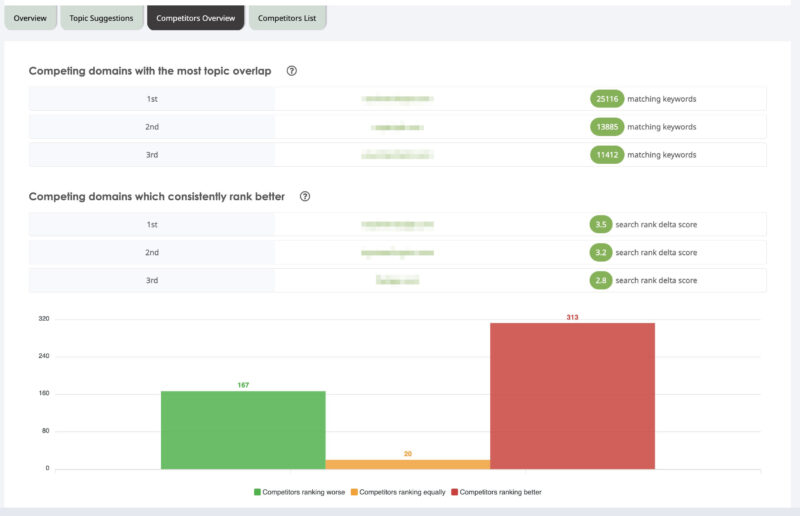The width and height of the screenshot is (800, 516).
Task: Click the red chart bar labeled 313
Action: click(x=572, y=395)
